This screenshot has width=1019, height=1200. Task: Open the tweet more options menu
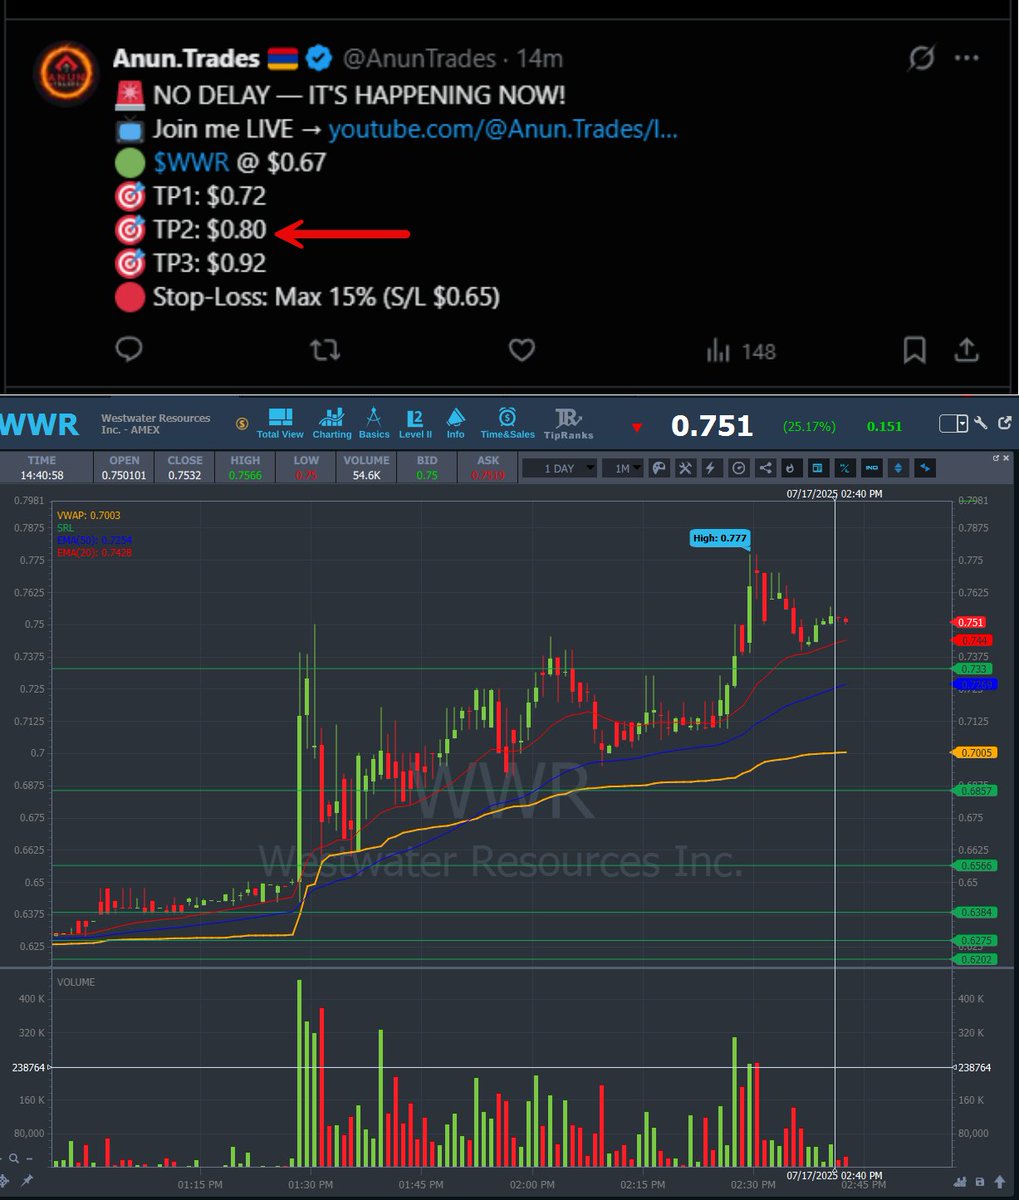(967, 59)
